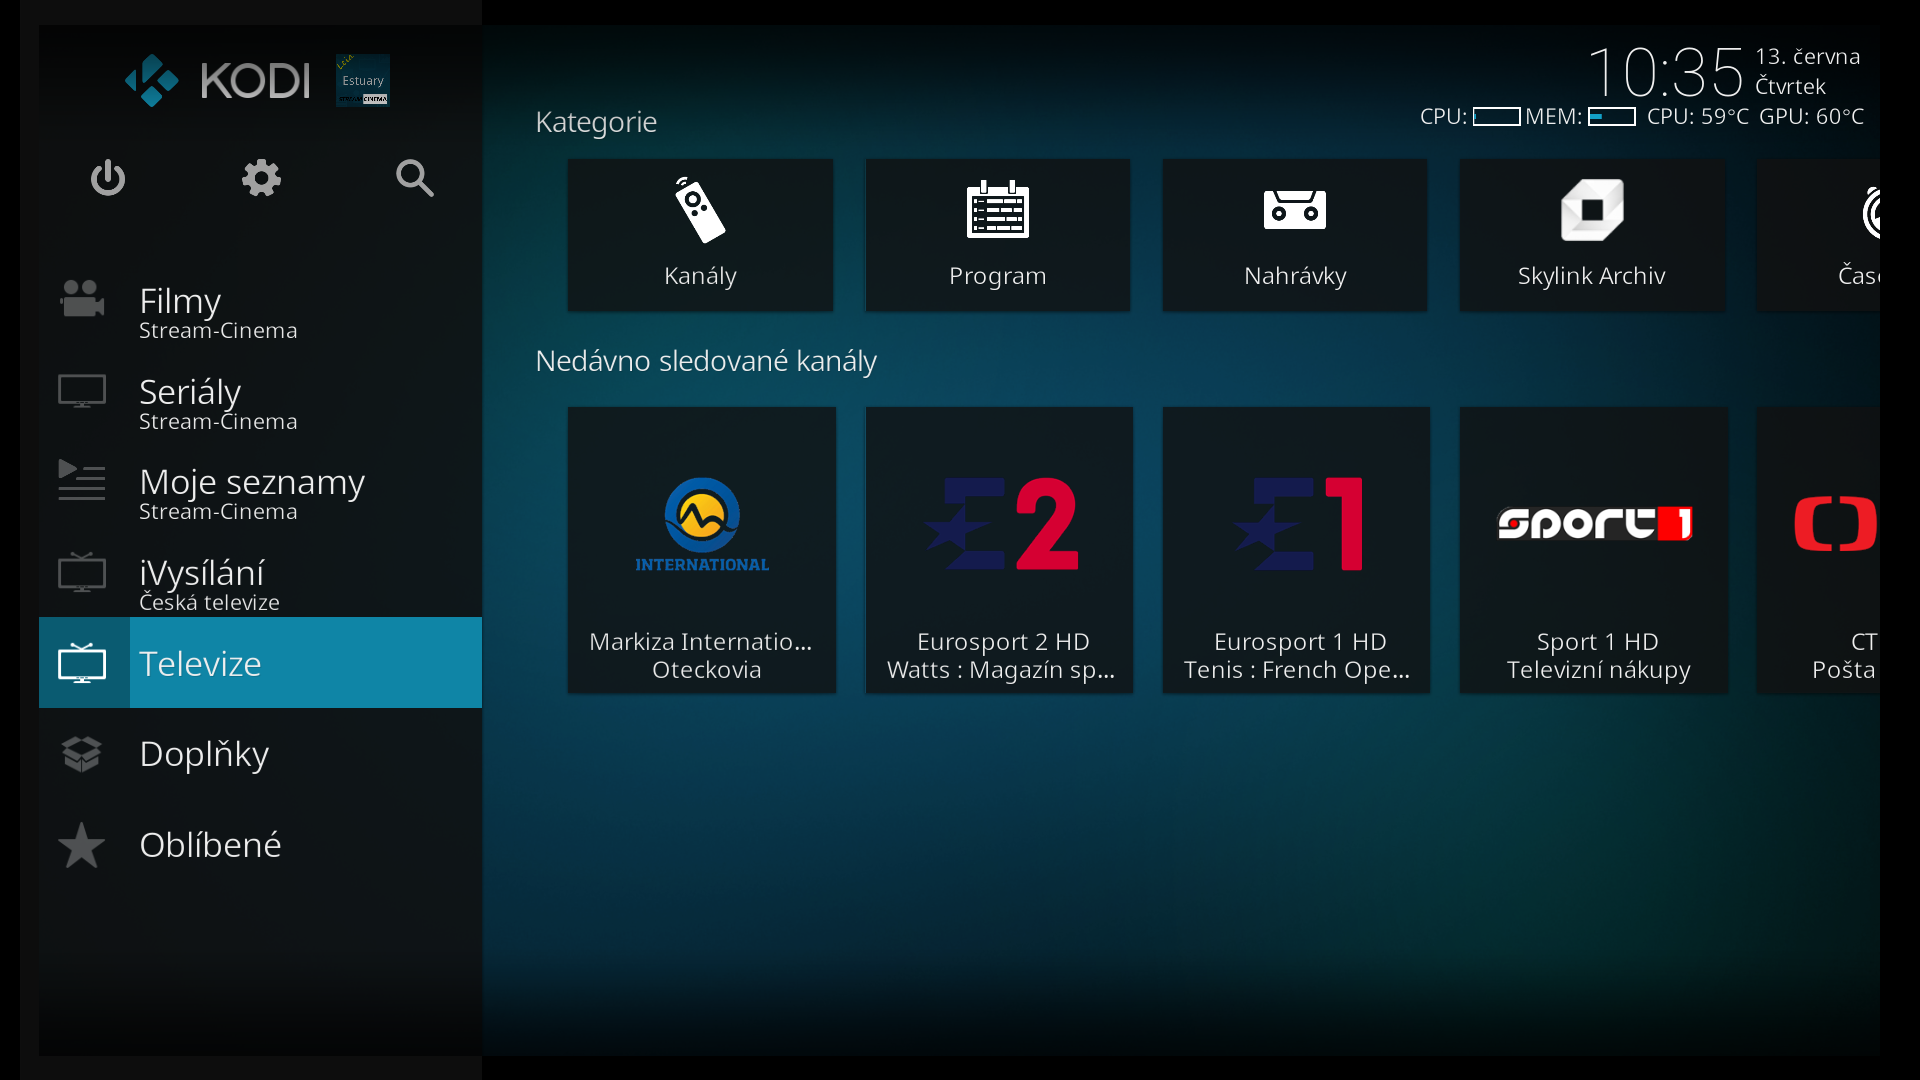Viewport: 1920px width, 1080px height.
Task: Select the highlighted Televize item
Action: 260,663
